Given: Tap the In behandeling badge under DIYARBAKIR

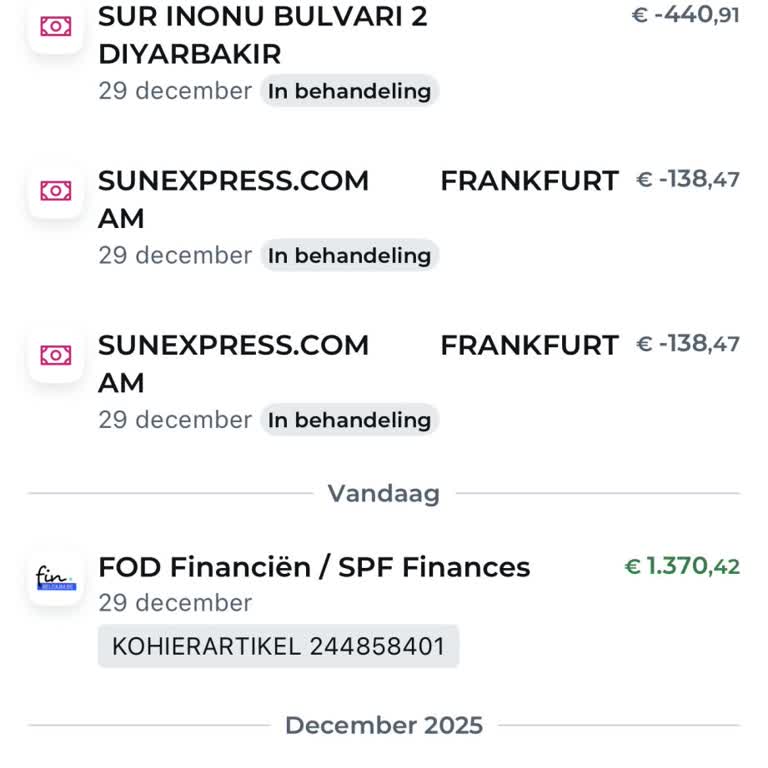Looking at the screenshot, I should point(349,91).
